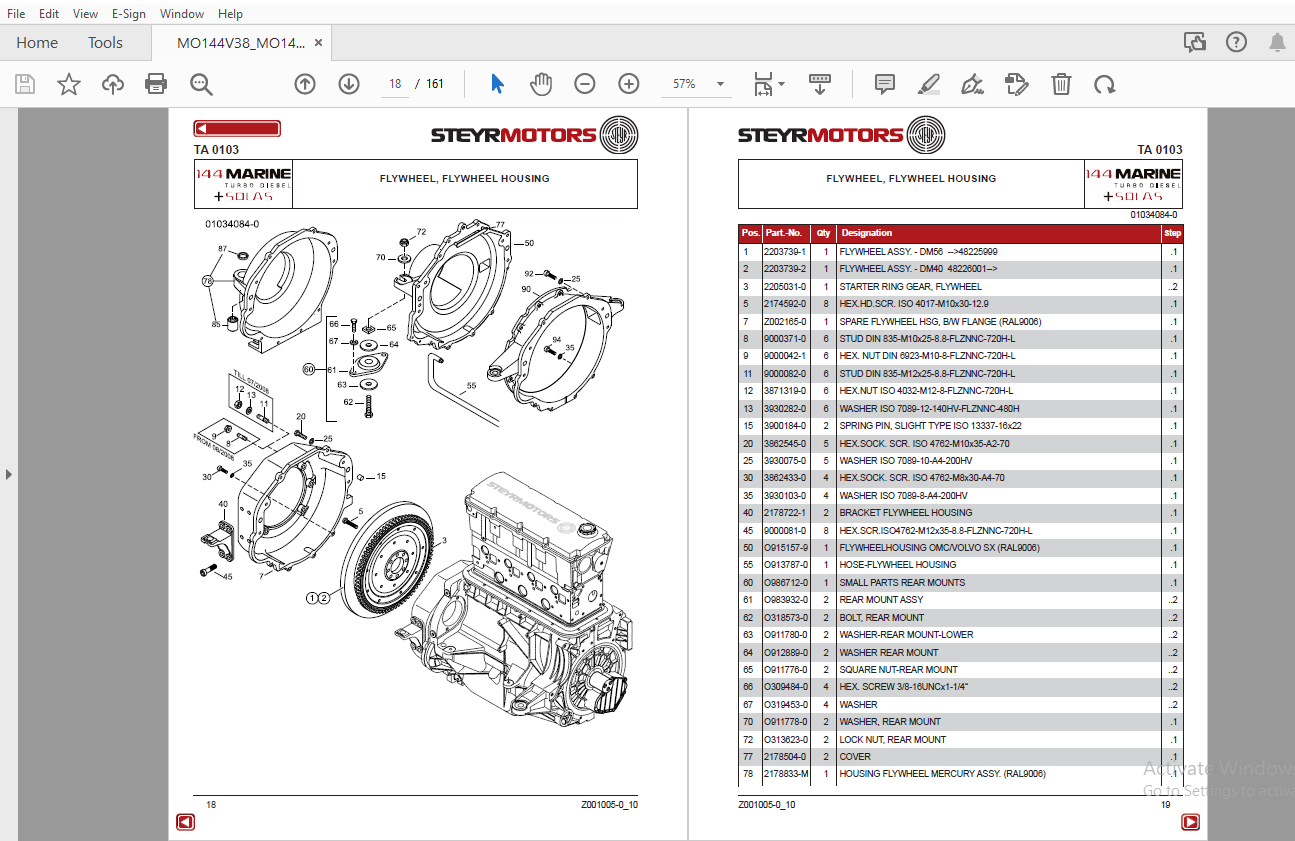Expand the left navigation pane arrow
1295x841 pixels.
[9, 474]
